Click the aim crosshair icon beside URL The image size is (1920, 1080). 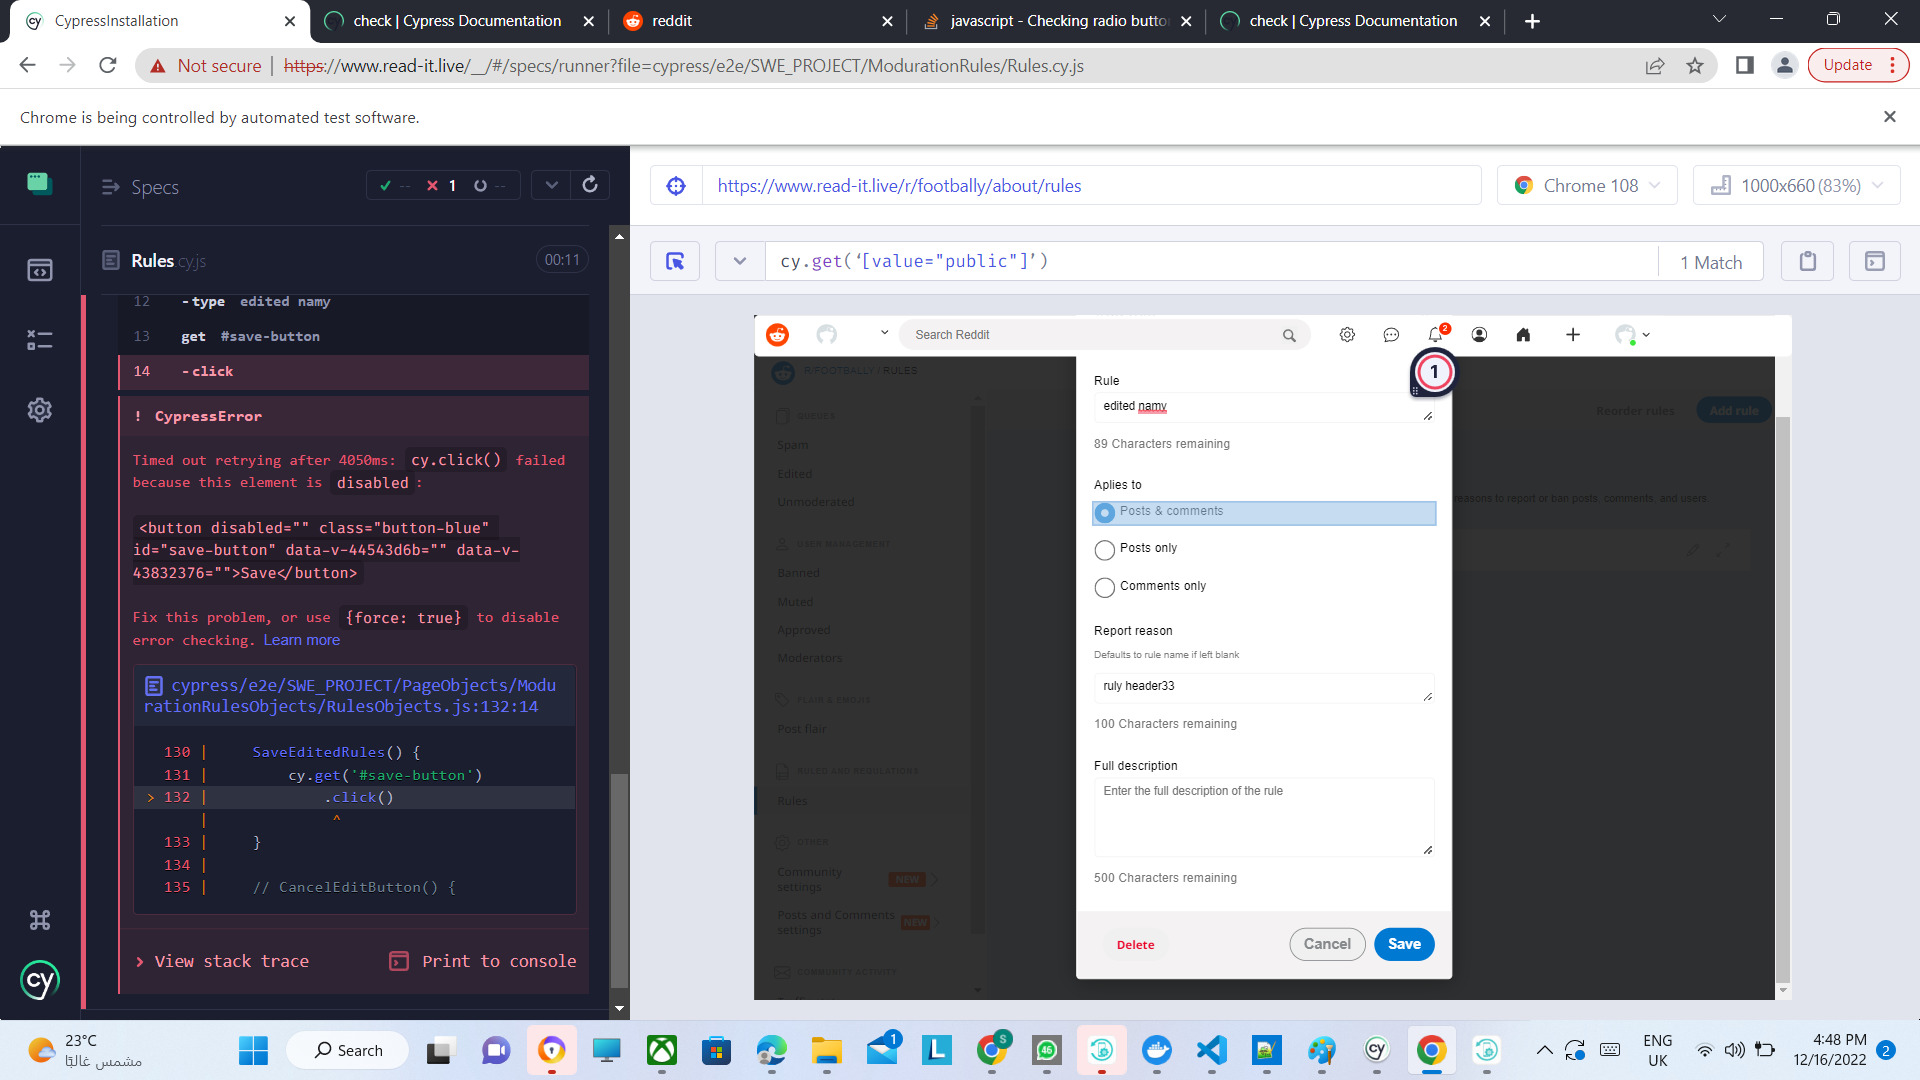pyautogui.click(x=676, y=186)
